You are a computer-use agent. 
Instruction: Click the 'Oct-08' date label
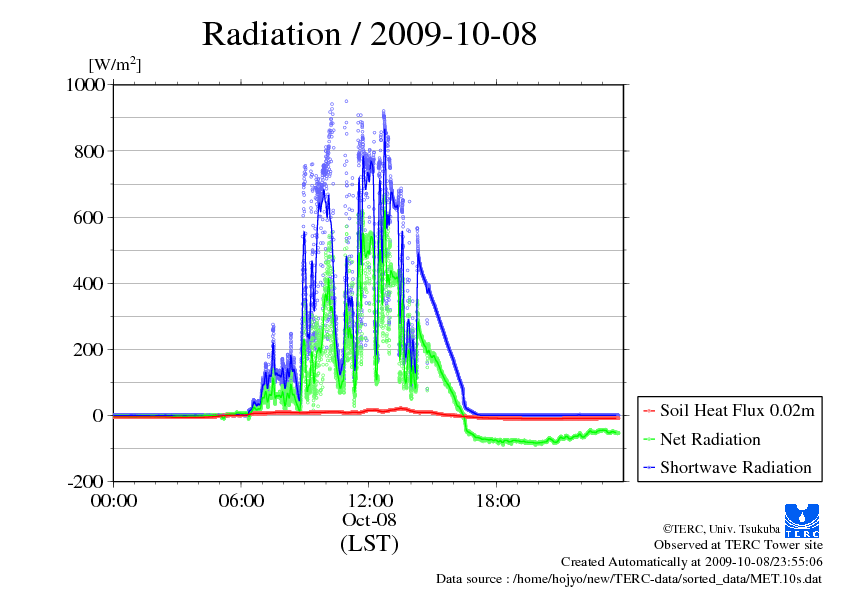pyautogui.click(x=369, y=520)
